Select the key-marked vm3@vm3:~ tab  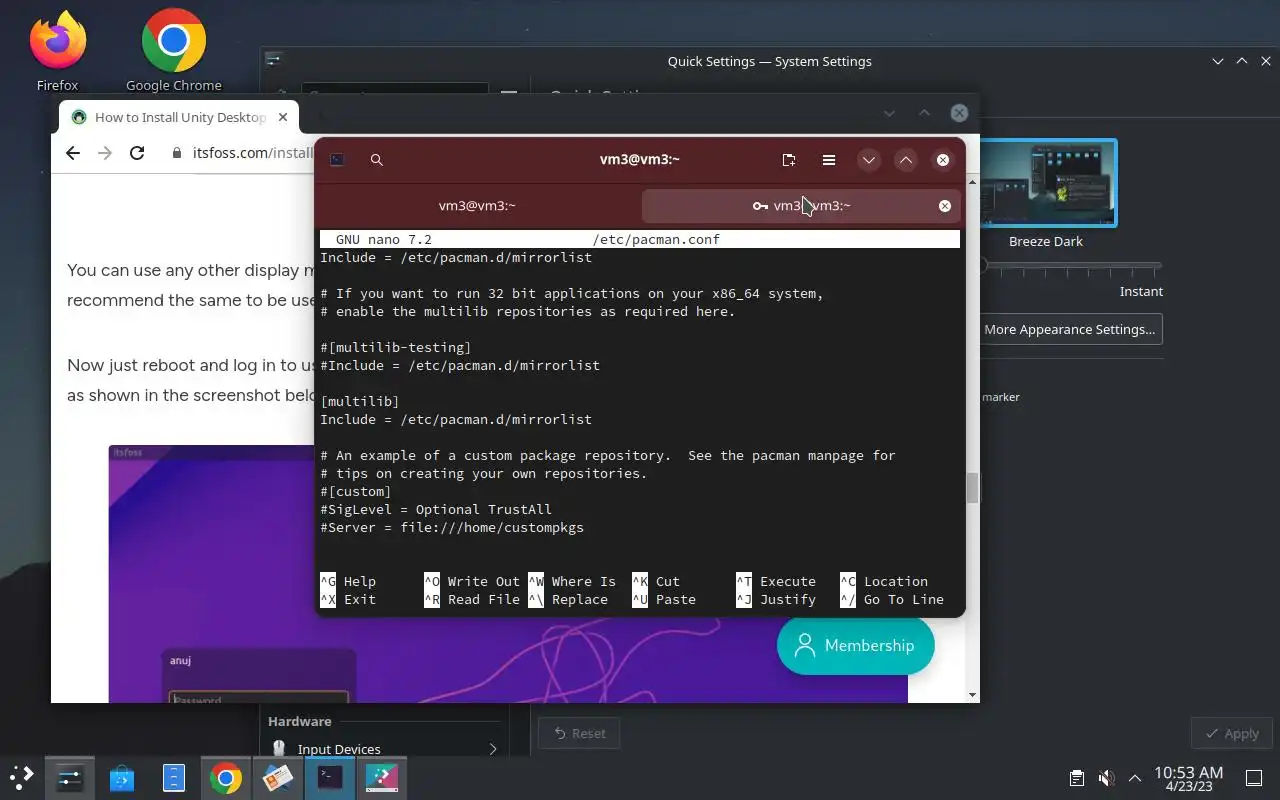click(800, 206)
